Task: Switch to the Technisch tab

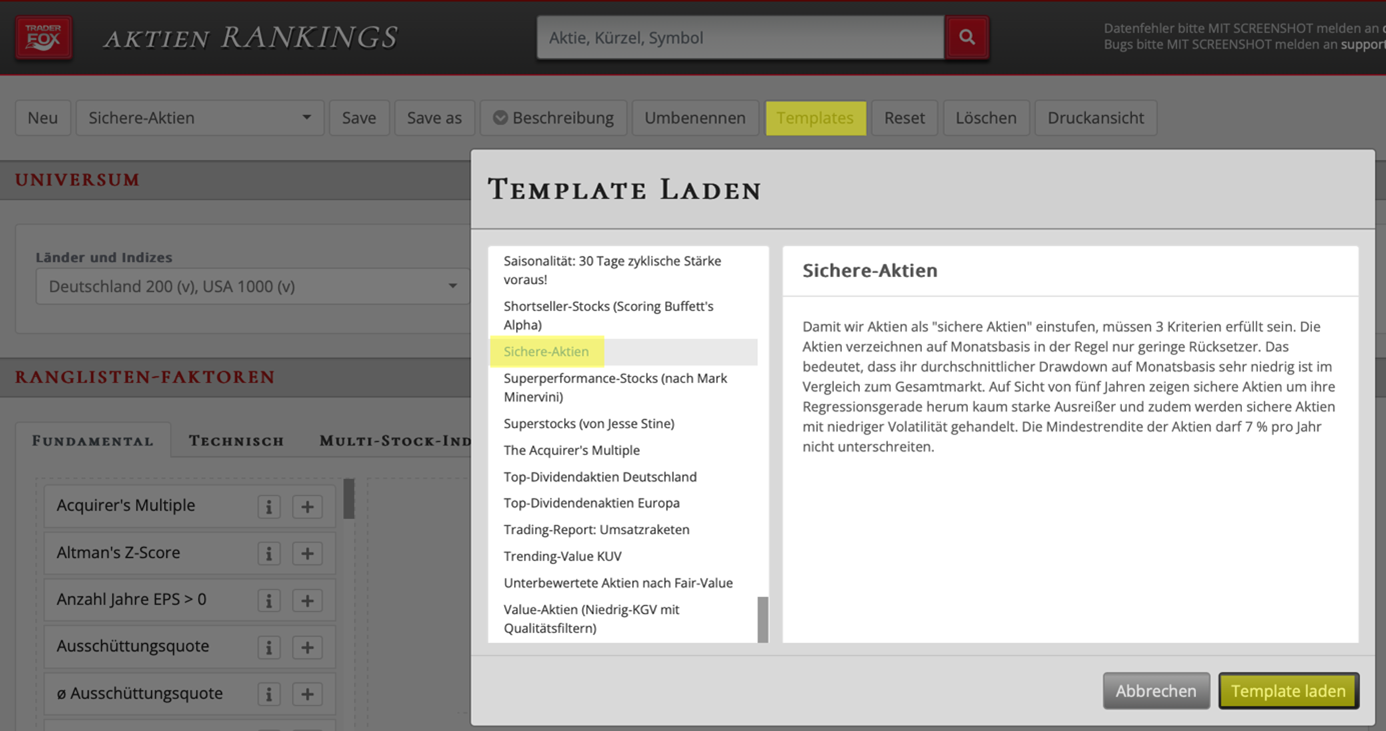Action: tap(236, 441)
